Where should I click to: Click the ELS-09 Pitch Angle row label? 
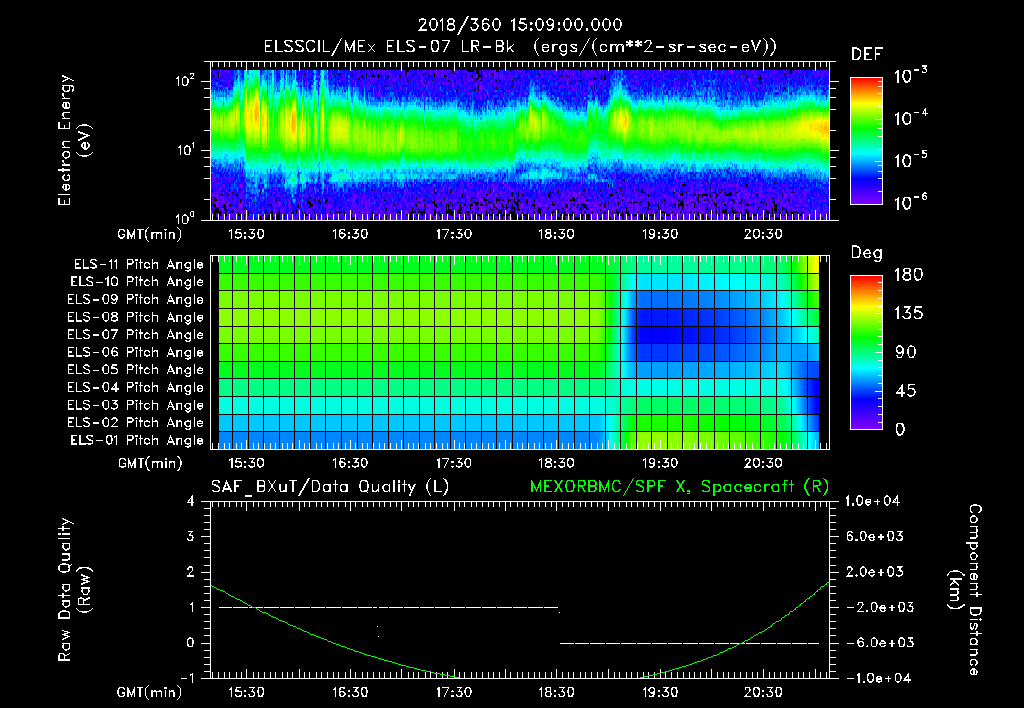[136, 300]
